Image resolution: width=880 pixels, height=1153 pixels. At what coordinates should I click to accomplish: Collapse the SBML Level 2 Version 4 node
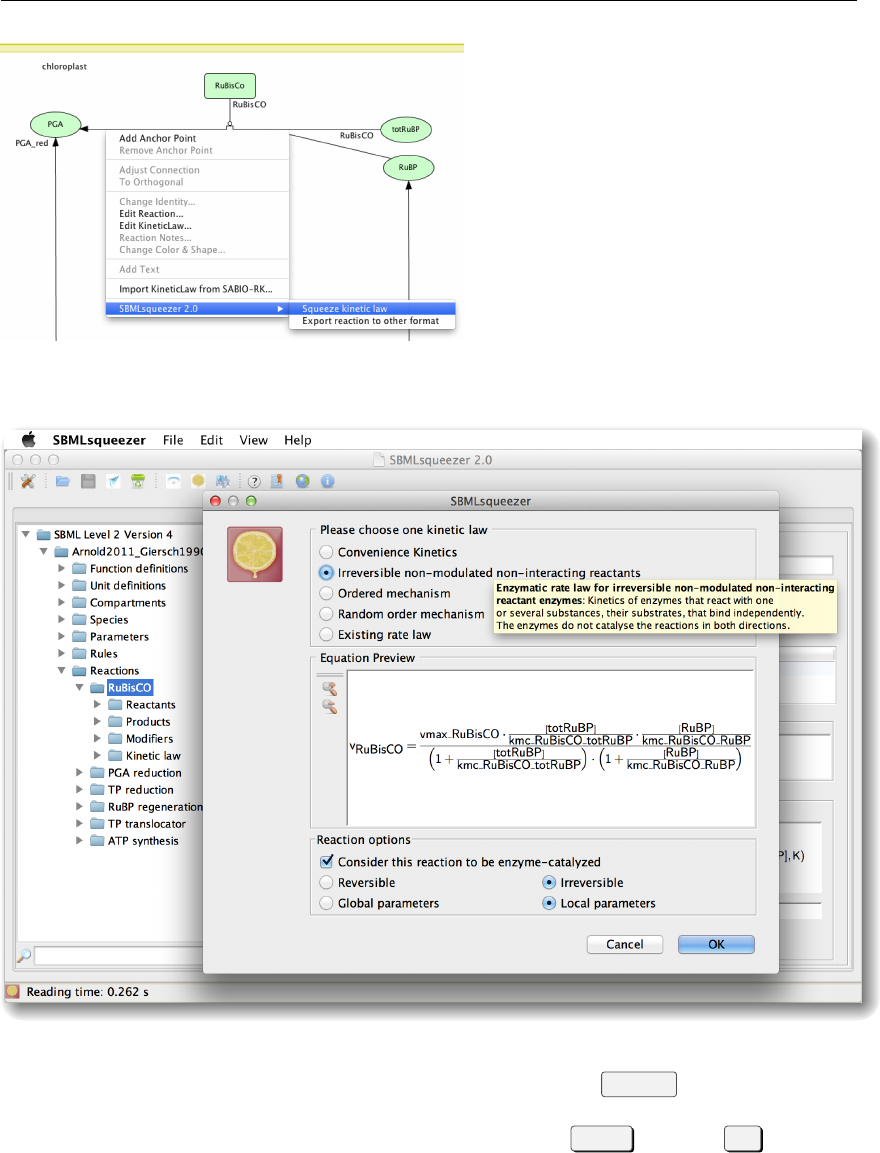(x=26, y=535)
